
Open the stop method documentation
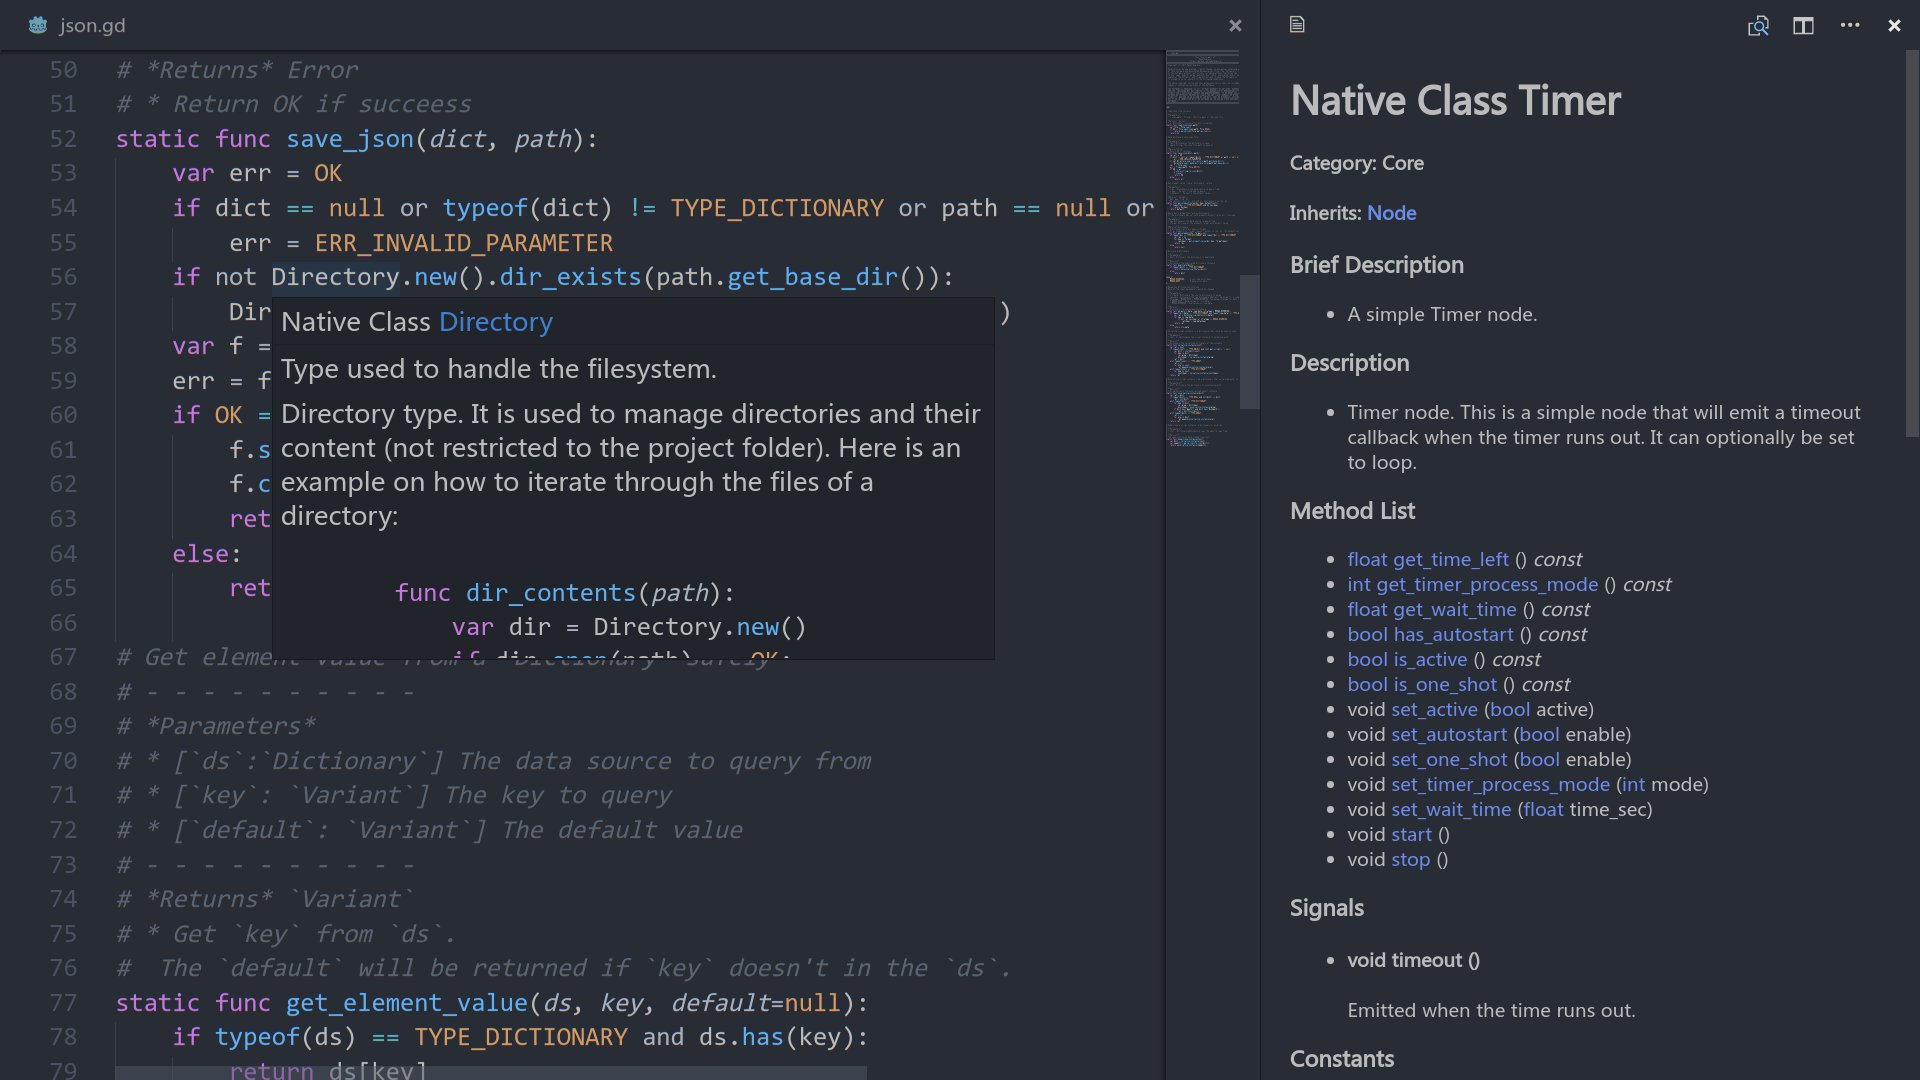click(x=1409, y=859)
